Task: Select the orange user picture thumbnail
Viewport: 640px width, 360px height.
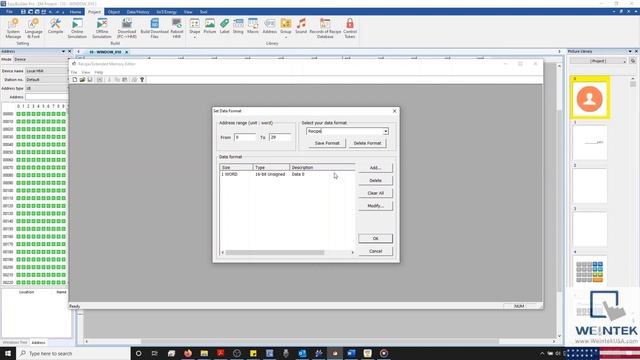Action: 590,98
